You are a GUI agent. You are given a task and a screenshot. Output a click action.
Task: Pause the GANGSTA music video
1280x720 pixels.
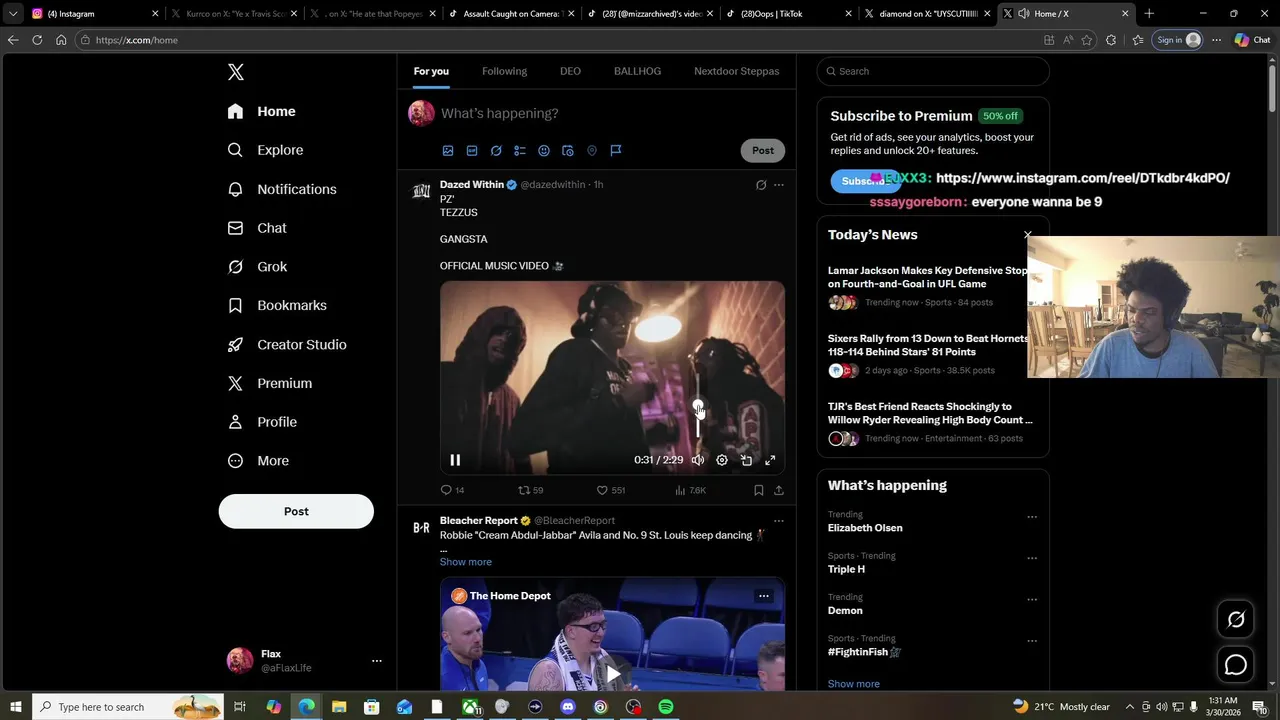pos(455,460)
